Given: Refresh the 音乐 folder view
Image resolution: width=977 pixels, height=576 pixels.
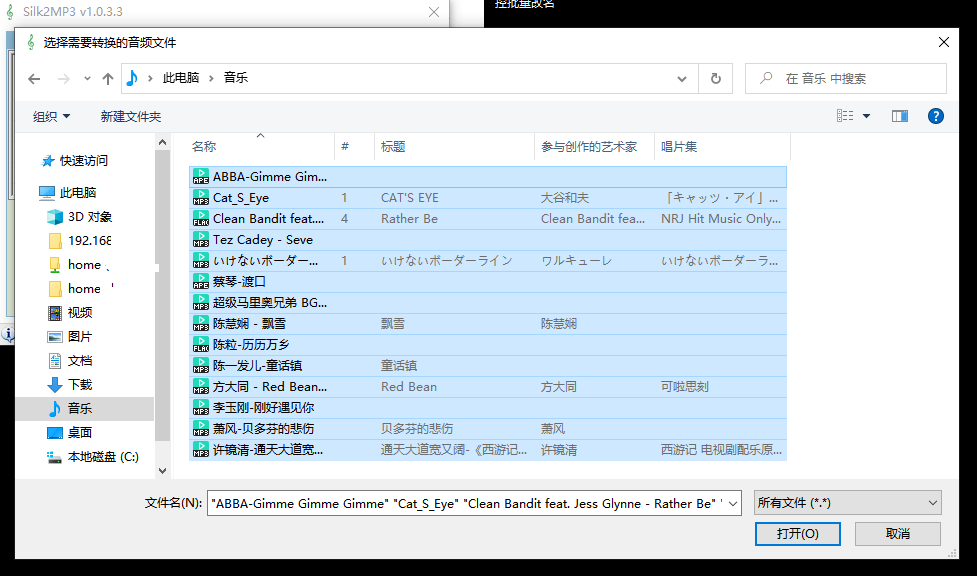Looking at the screenshot, I should point(716,79).
